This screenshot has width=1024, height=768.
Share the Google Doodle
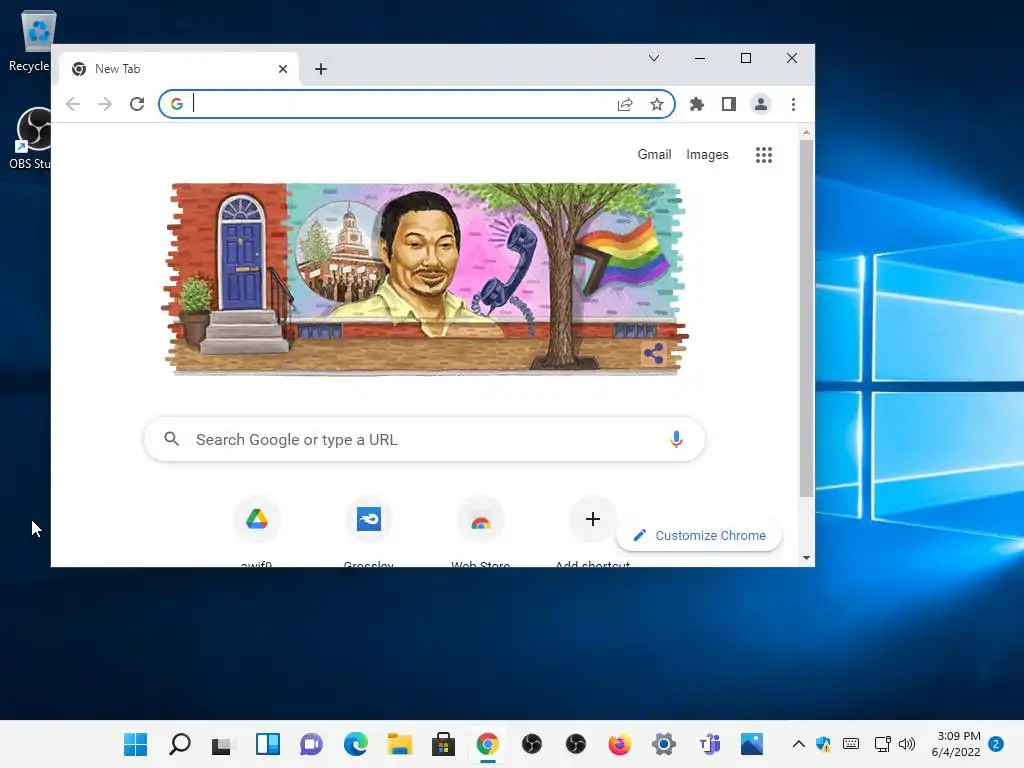(x=653, y=353)
